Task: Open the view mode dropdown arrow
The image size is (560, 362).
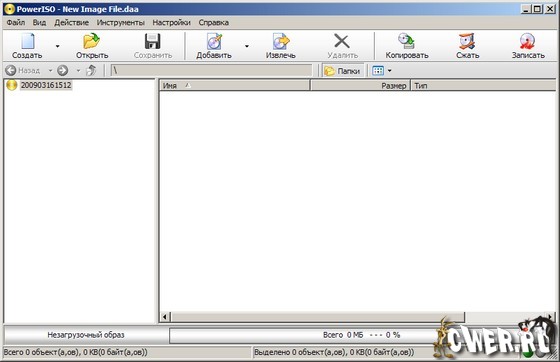Action: pyautogui.click(x=390, y=71)
